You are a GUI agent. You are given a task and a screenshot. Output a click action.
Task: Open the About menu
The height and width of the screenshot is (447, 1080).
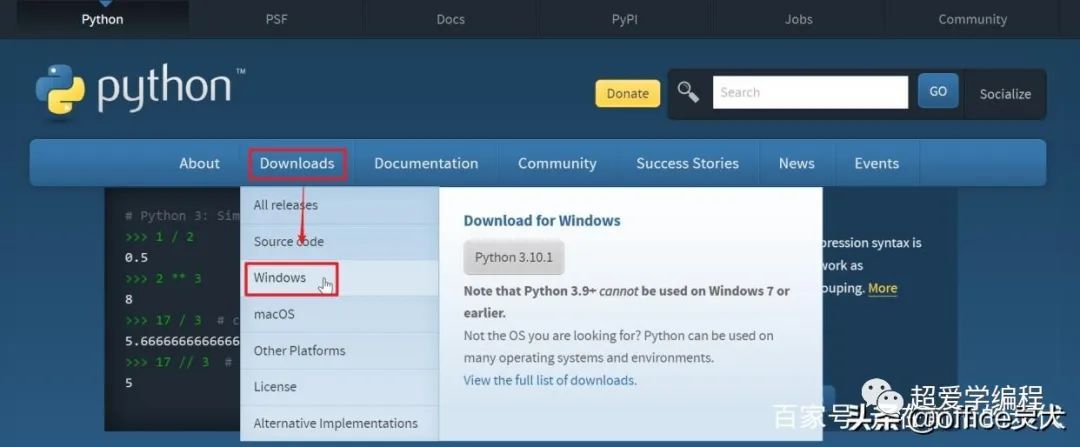coord(199,163)
